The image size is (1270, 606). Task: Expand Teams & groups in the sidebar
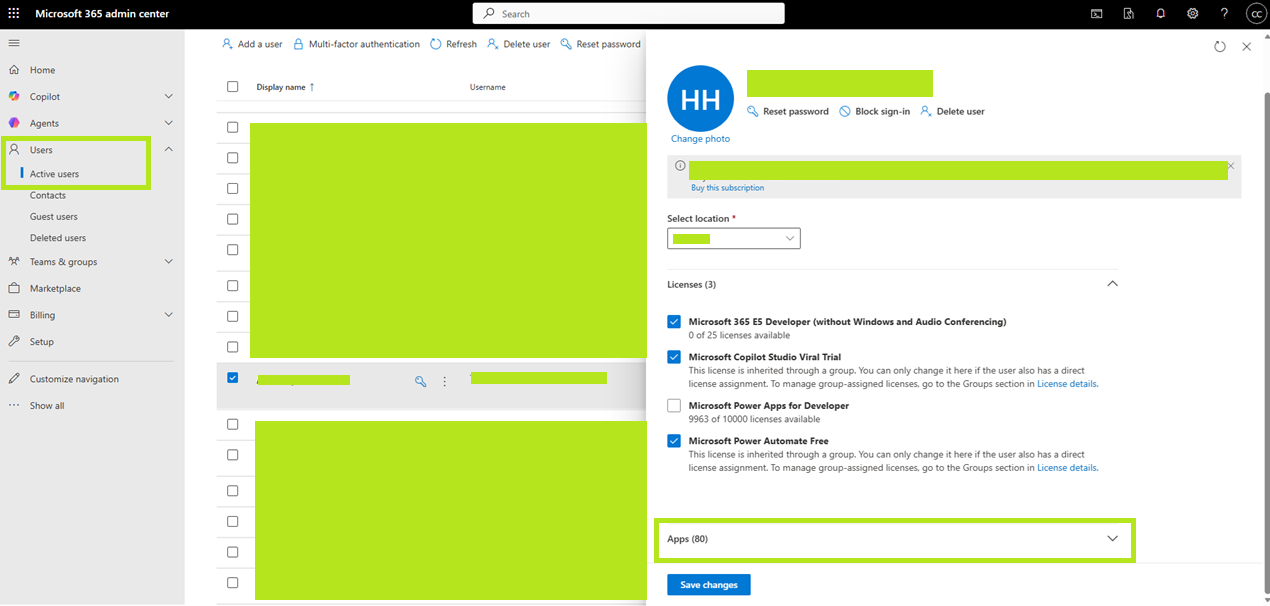coord(168,262)
